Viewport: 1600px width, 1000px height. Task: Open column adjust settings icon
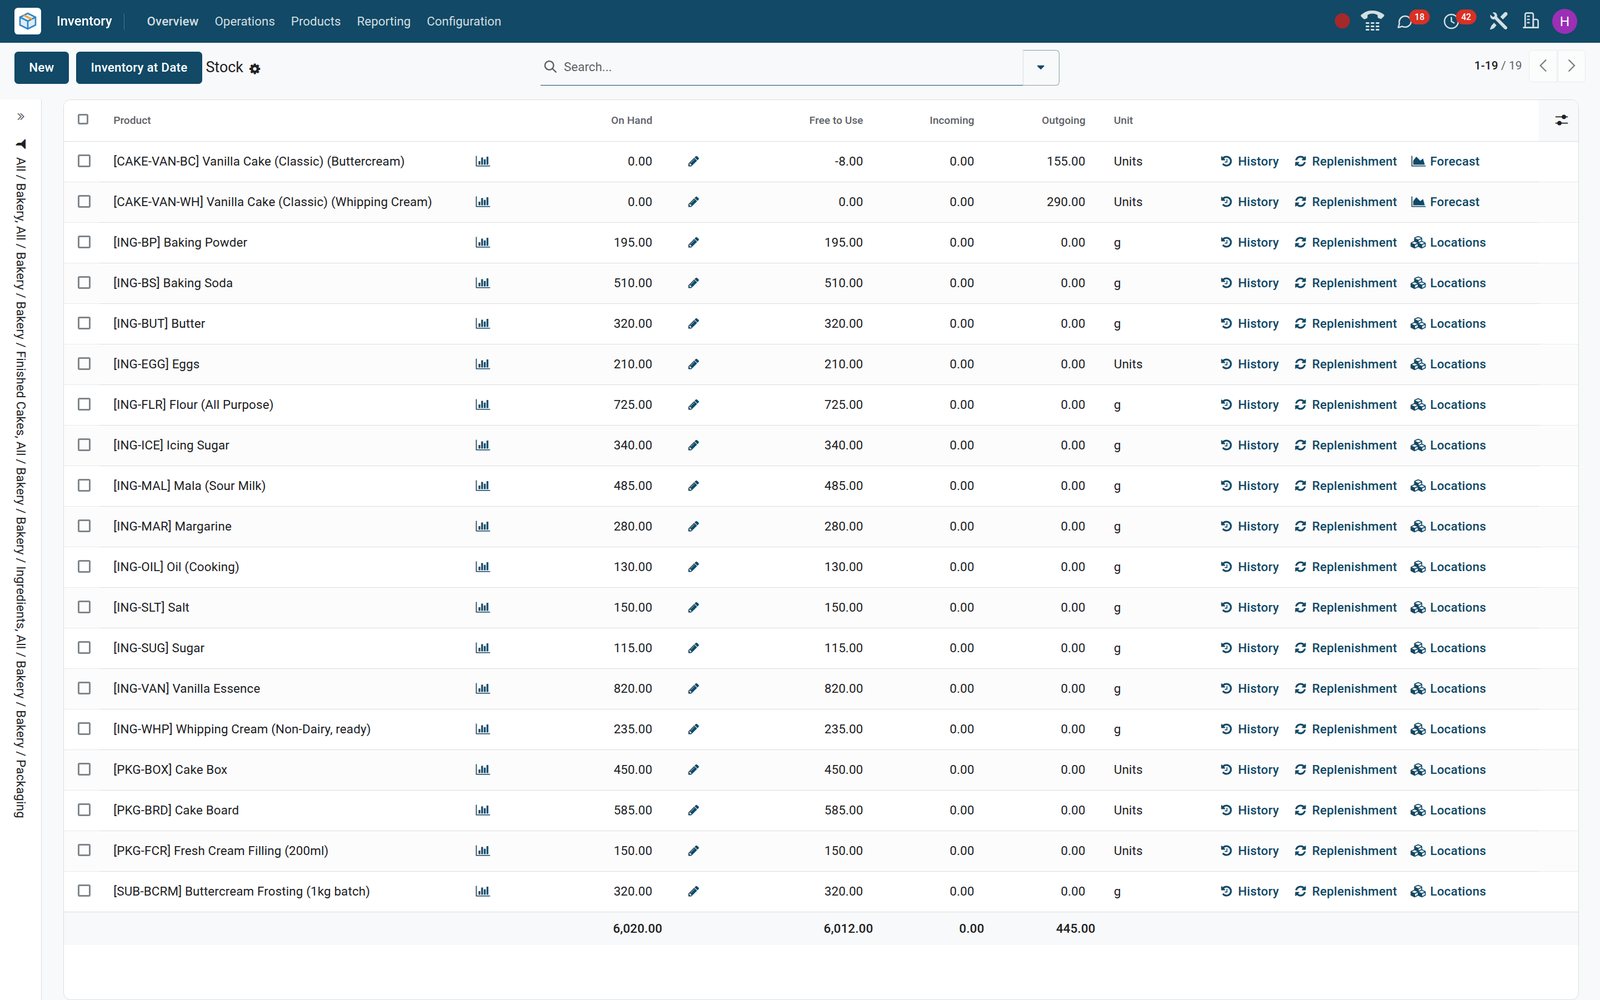pyautogui.click(x=1561, y=120)
